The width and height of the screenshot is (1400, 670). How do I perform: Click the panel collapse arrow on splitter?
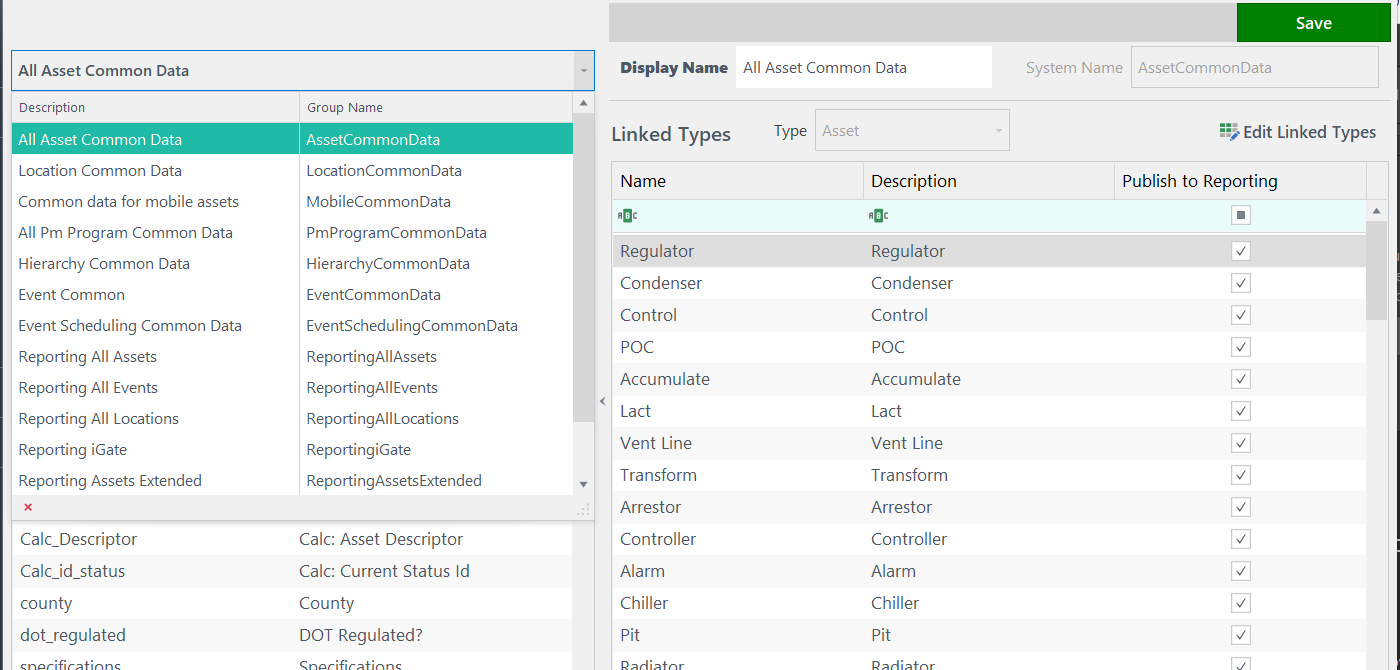[602, 401]
